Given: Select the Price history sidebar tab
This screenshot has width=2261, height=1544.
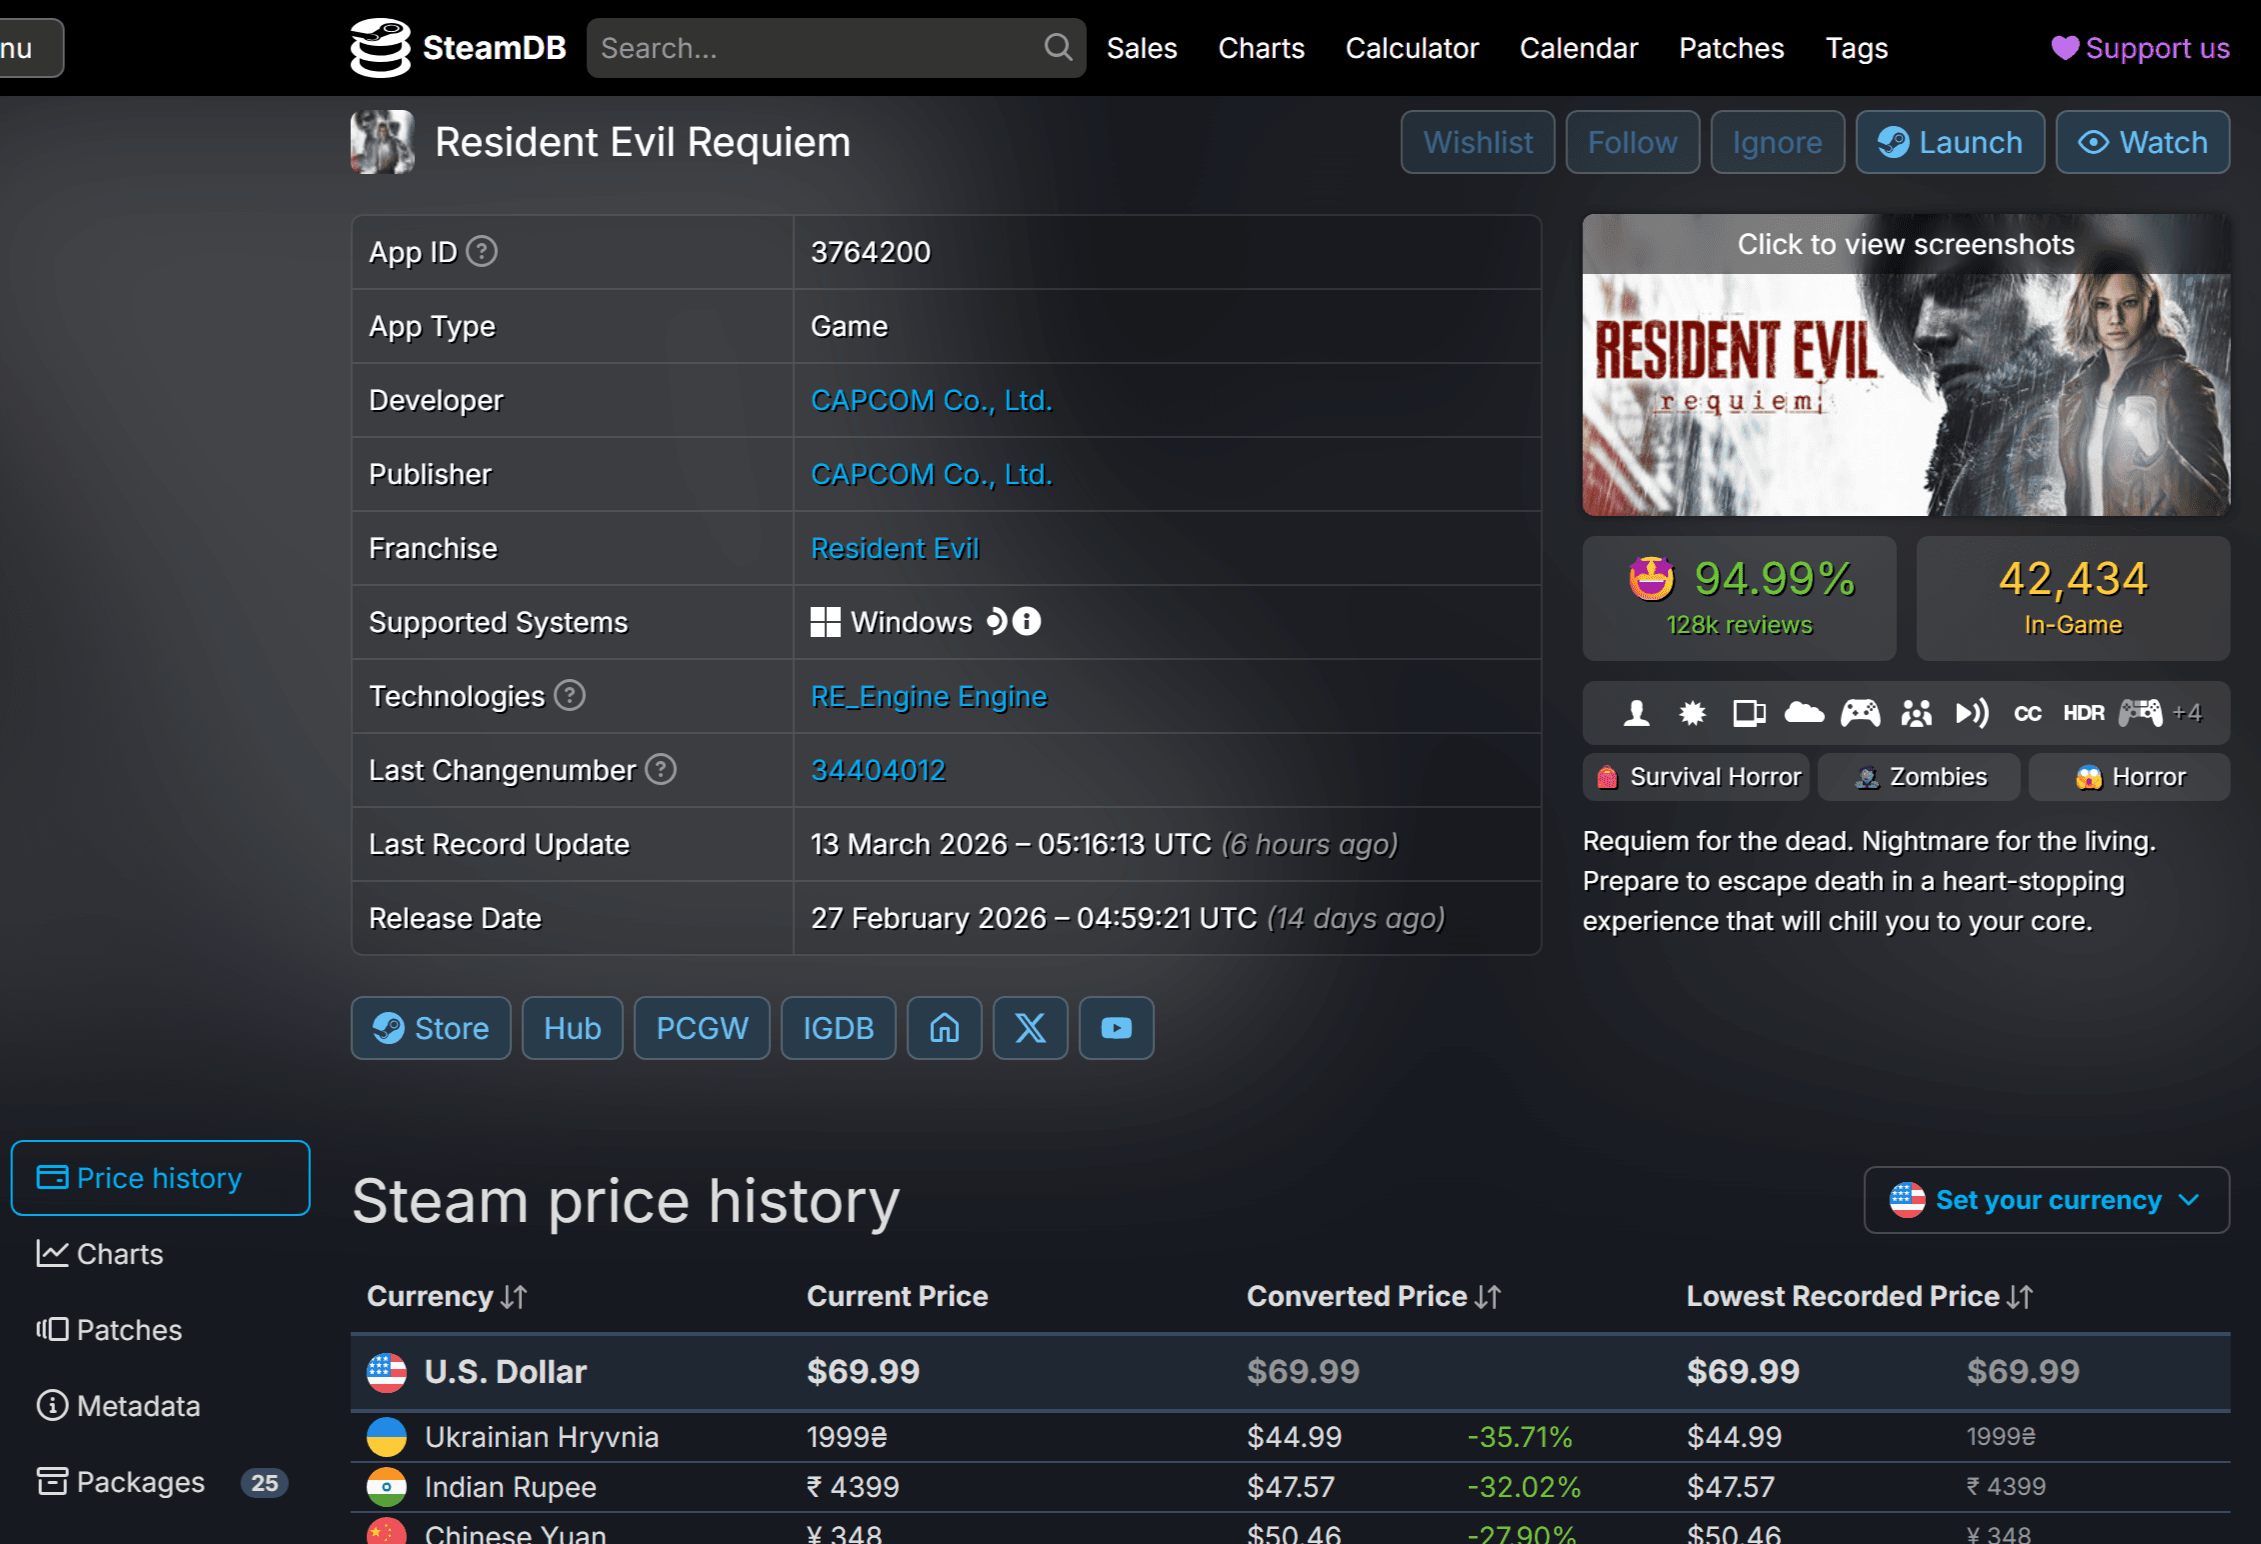Looking at the screenshot, I should [161, 1178].
